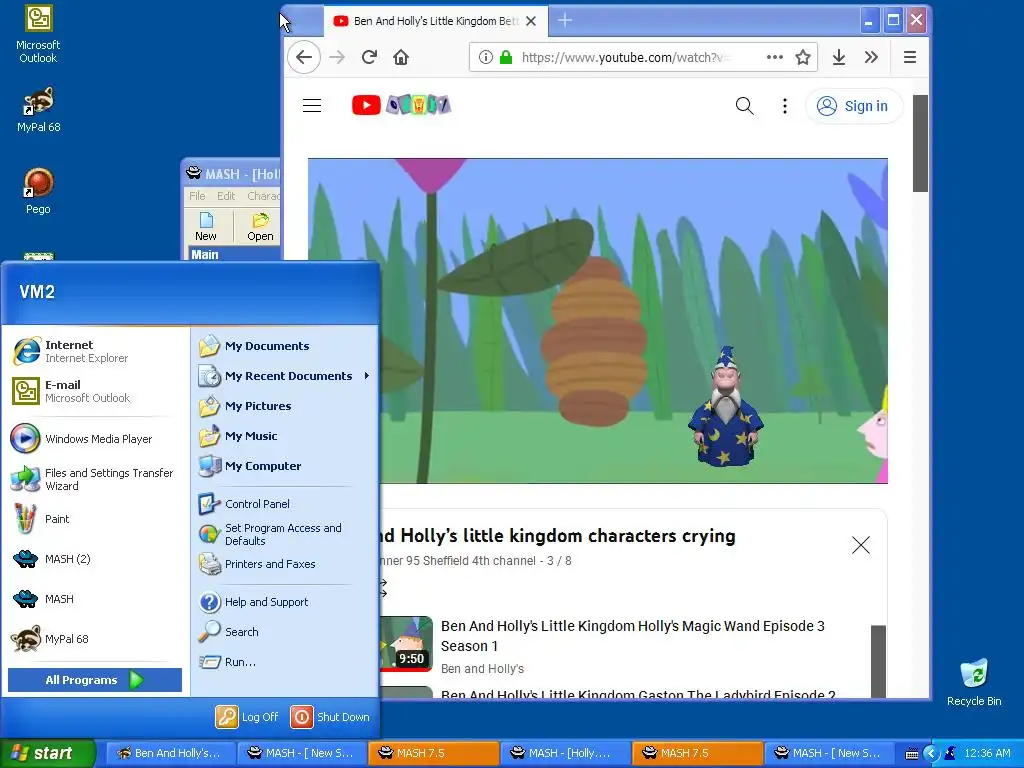Open Microsoft Outlook desktop shortcut
The image size is (1024, 768).
click(x=38, y=34)
